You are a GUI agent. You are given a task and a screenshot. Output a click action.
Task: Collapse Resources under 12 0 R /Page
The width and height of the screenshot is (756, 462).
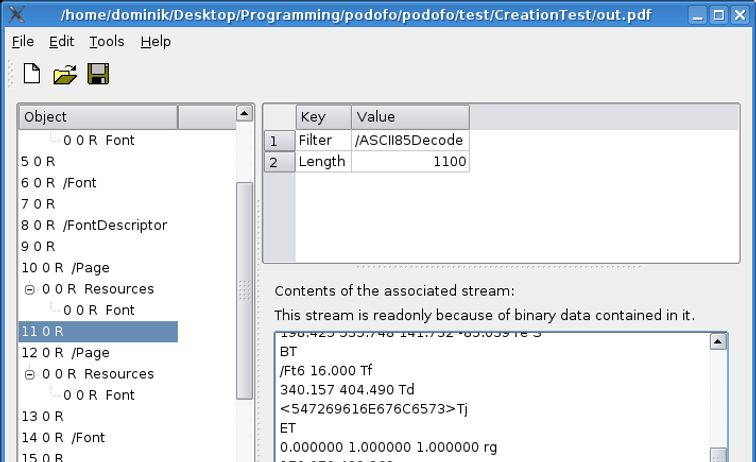pos(30,374)
